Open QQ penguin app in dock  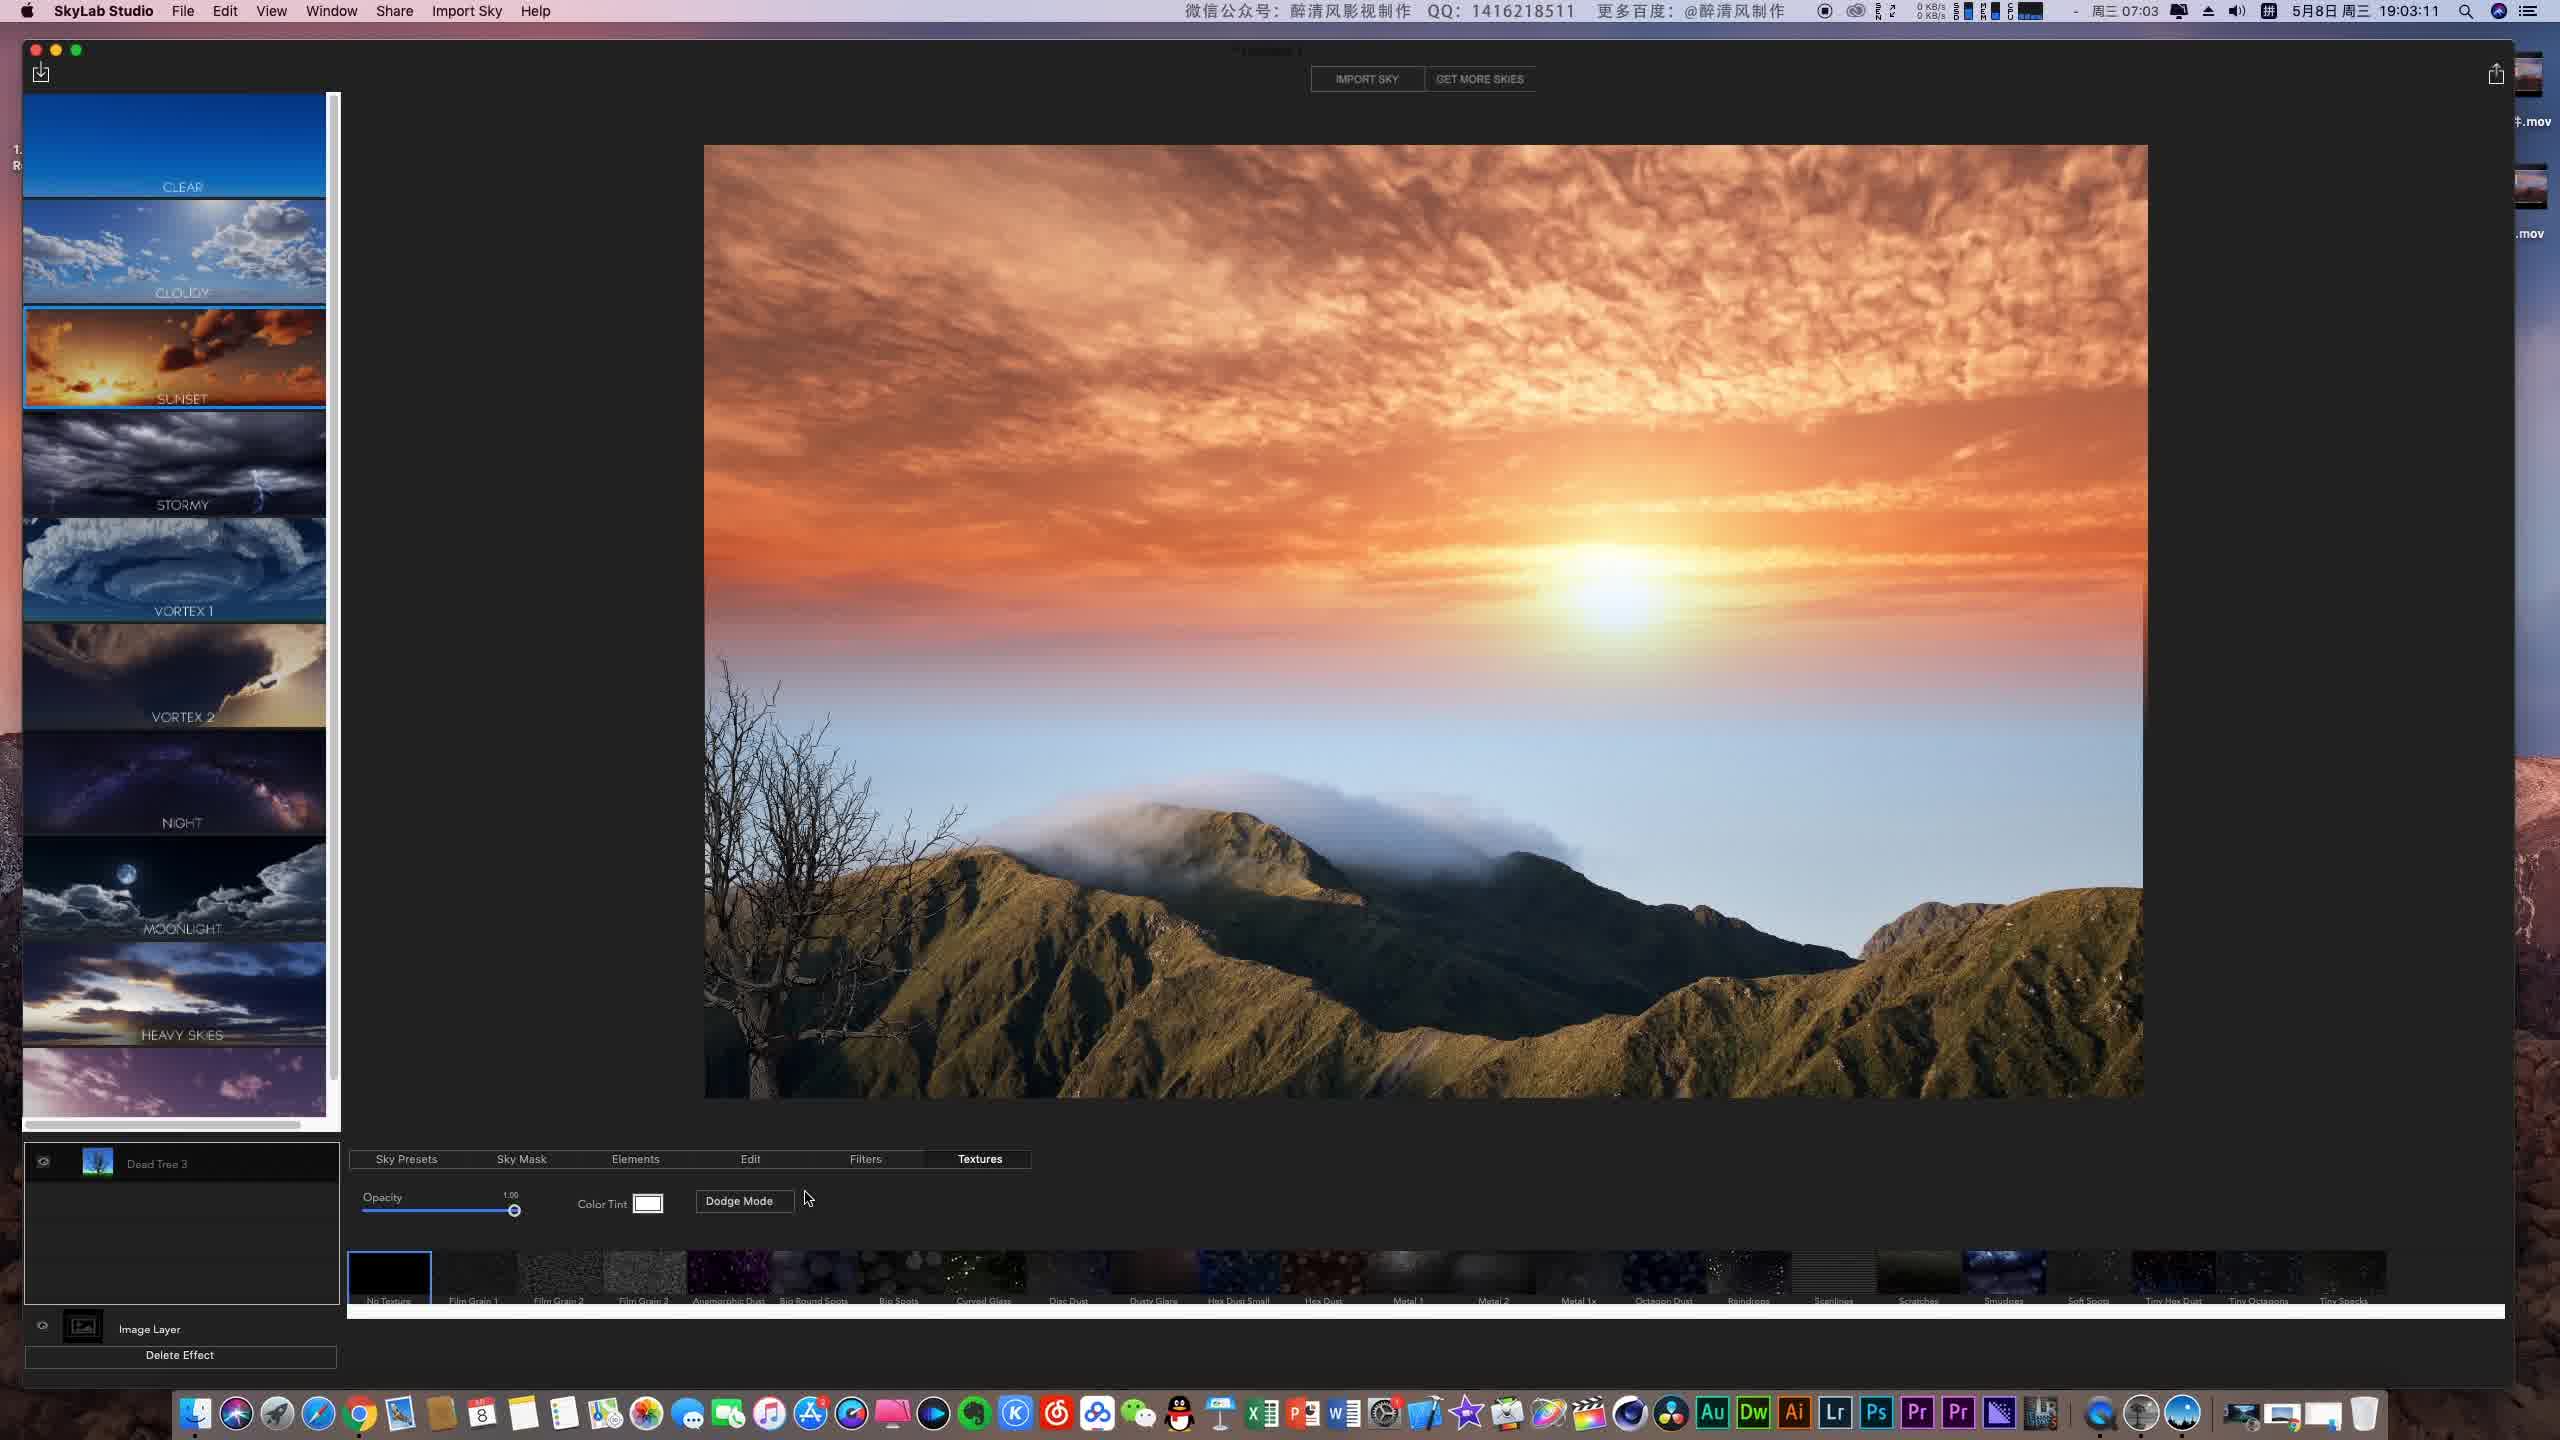pyautogui.click(x=1179, y=1413)
